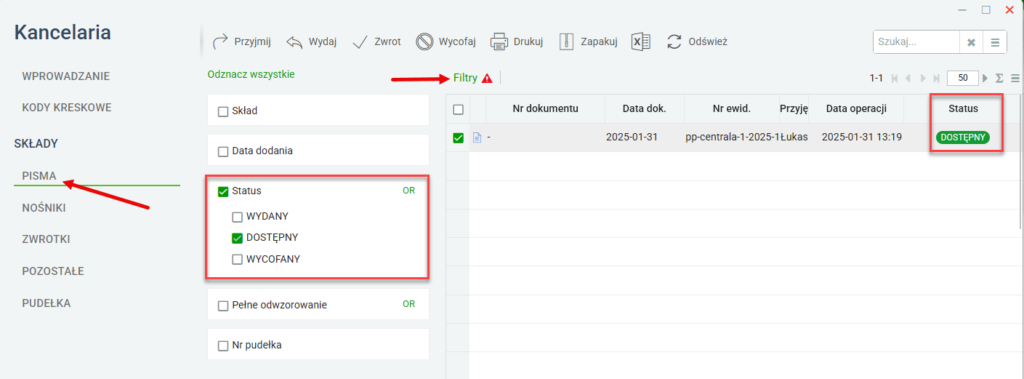This screenshot has height=379, width=1024.
Task: Select PUDEŁKA in the sidebar
Action: tap(46, 303)
